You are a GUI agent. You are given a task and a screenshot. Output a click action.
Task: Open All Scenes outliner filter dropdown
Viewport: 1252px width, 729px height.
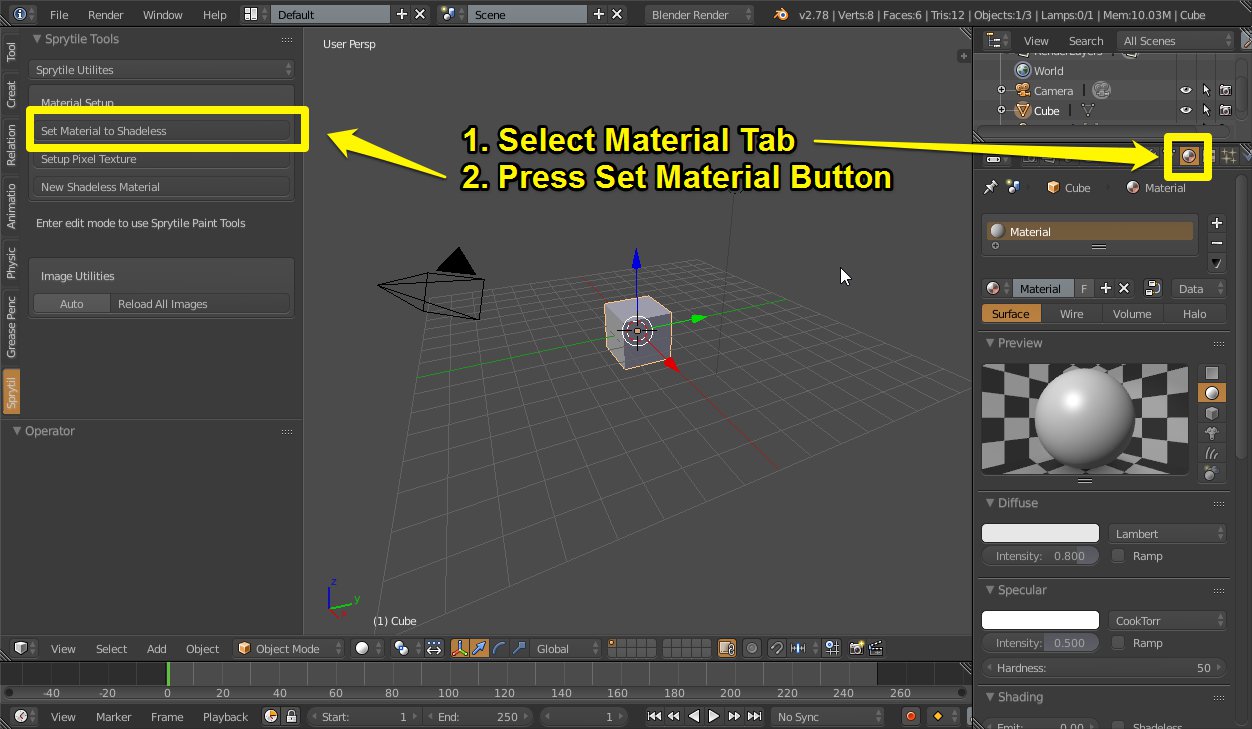coord(1177,40)
